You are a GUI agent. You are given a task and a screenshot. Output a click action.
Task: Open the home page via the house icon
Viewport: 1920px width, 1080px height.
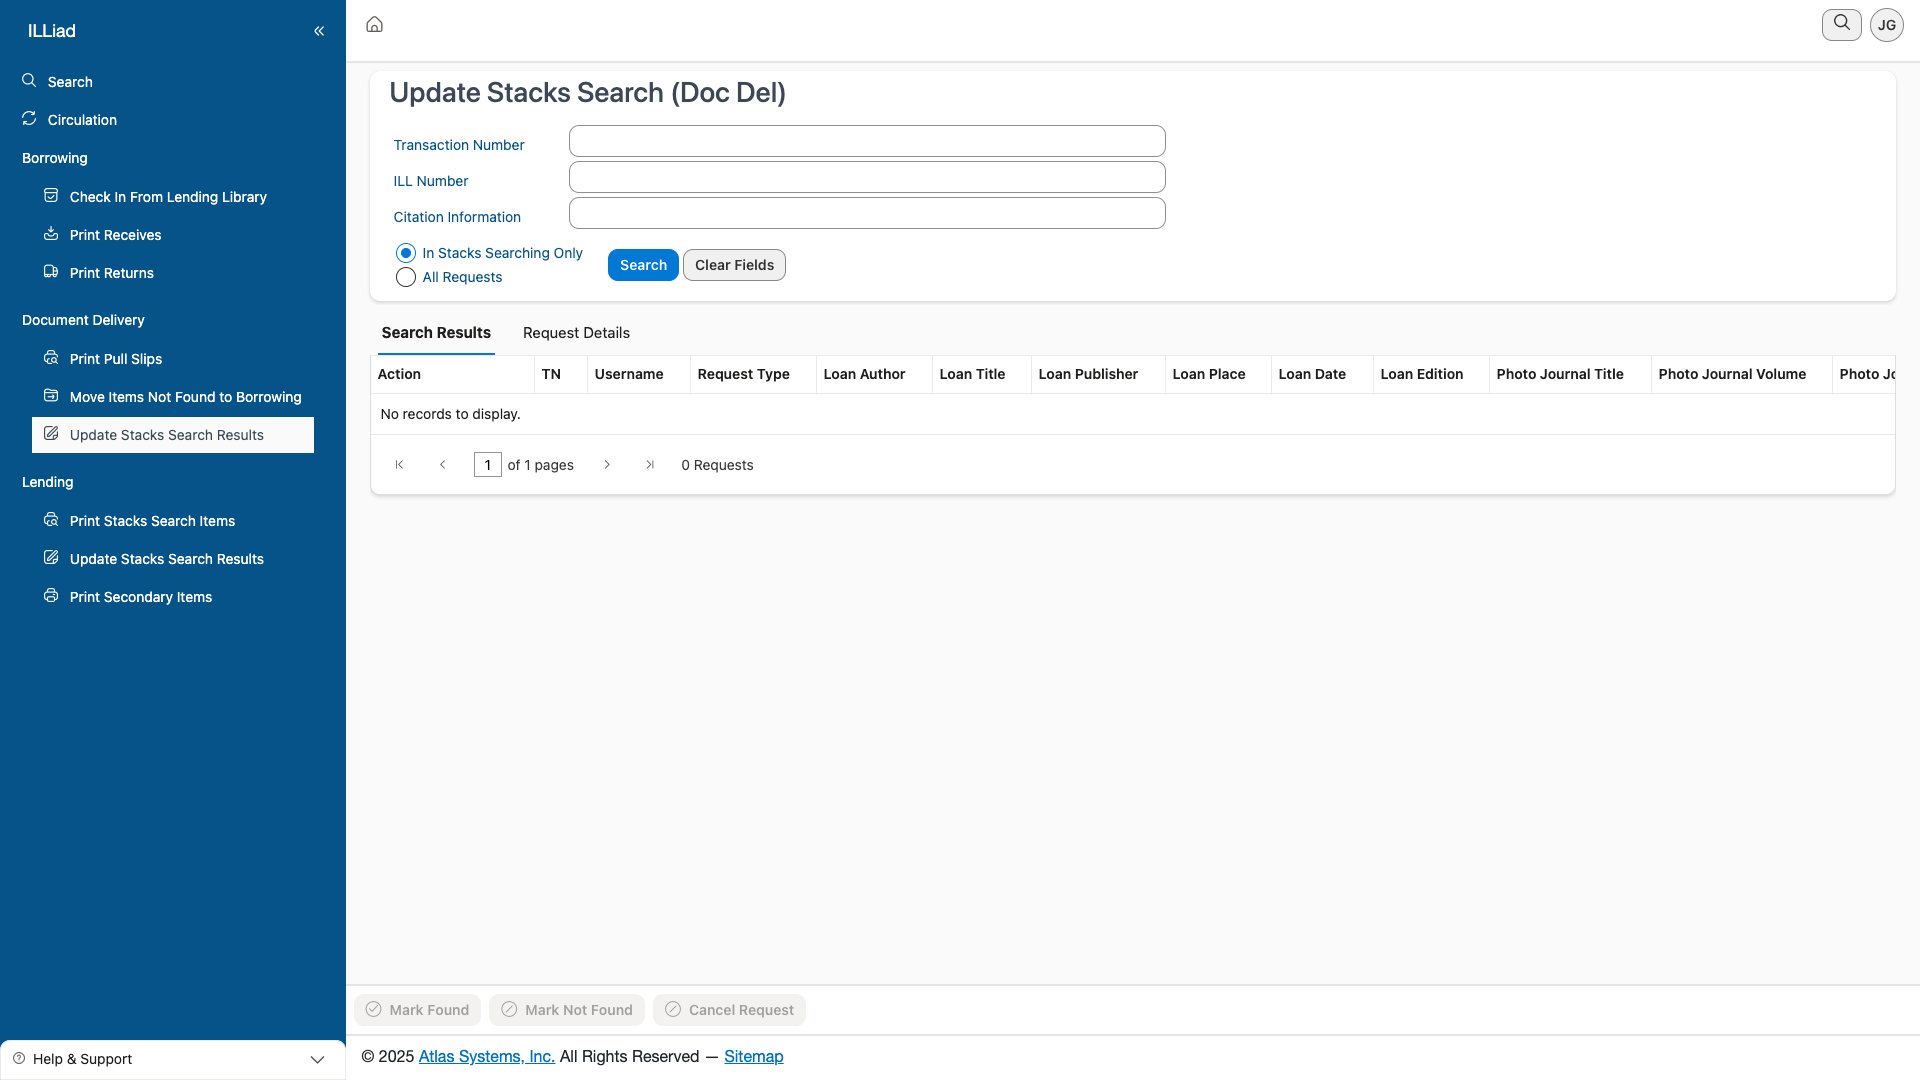point(374,23)
